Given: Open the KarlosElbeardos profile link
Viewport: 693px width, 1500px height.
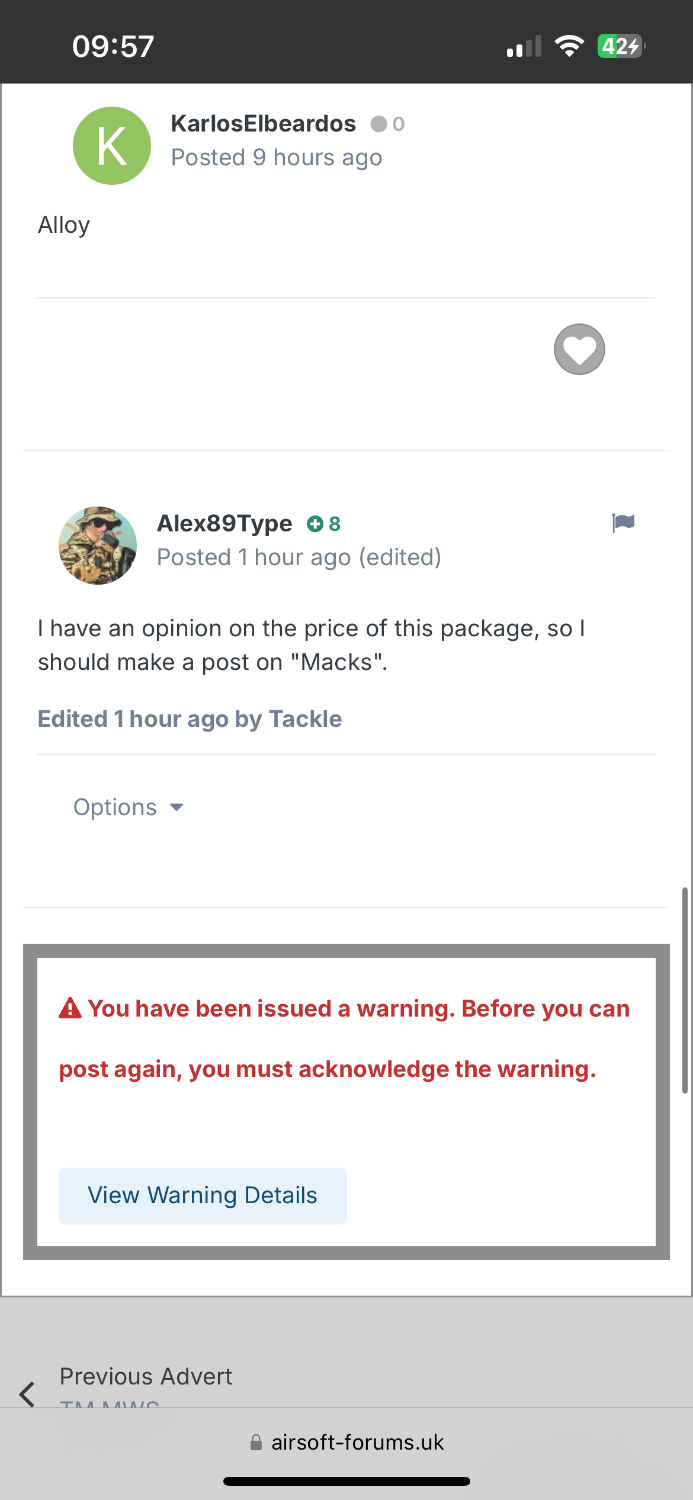Looking at the screenshot, I should point(263,124).
